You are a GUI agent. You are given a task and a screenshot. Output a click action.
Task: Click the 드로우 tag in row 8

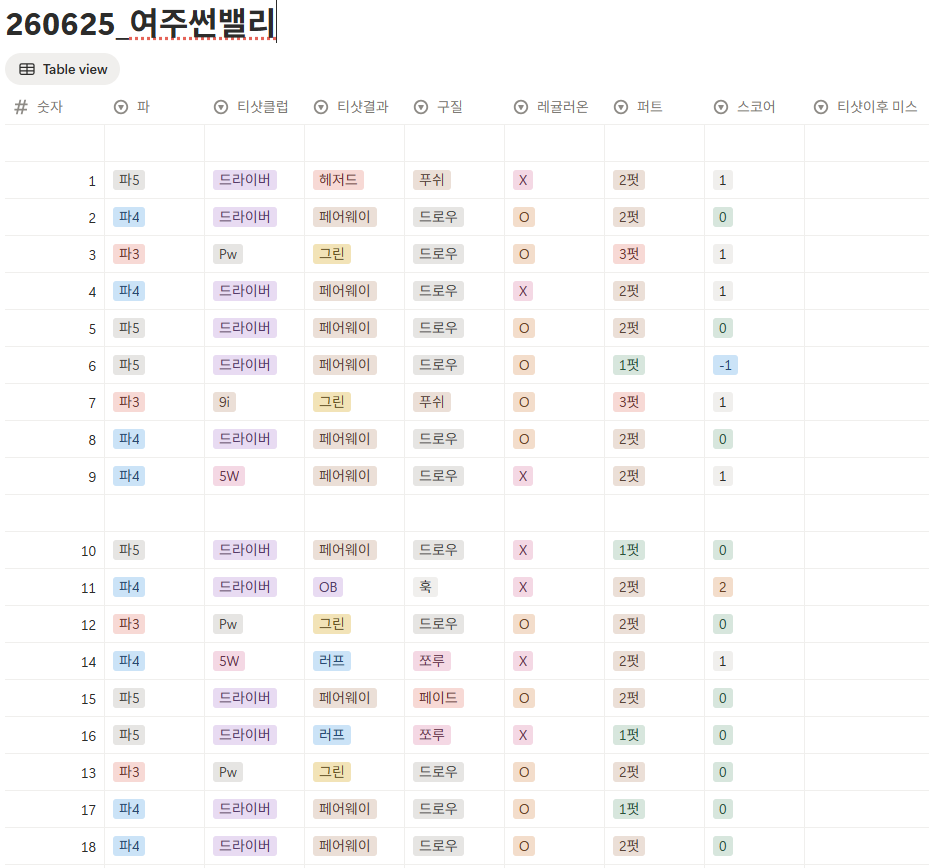point(438,439)
